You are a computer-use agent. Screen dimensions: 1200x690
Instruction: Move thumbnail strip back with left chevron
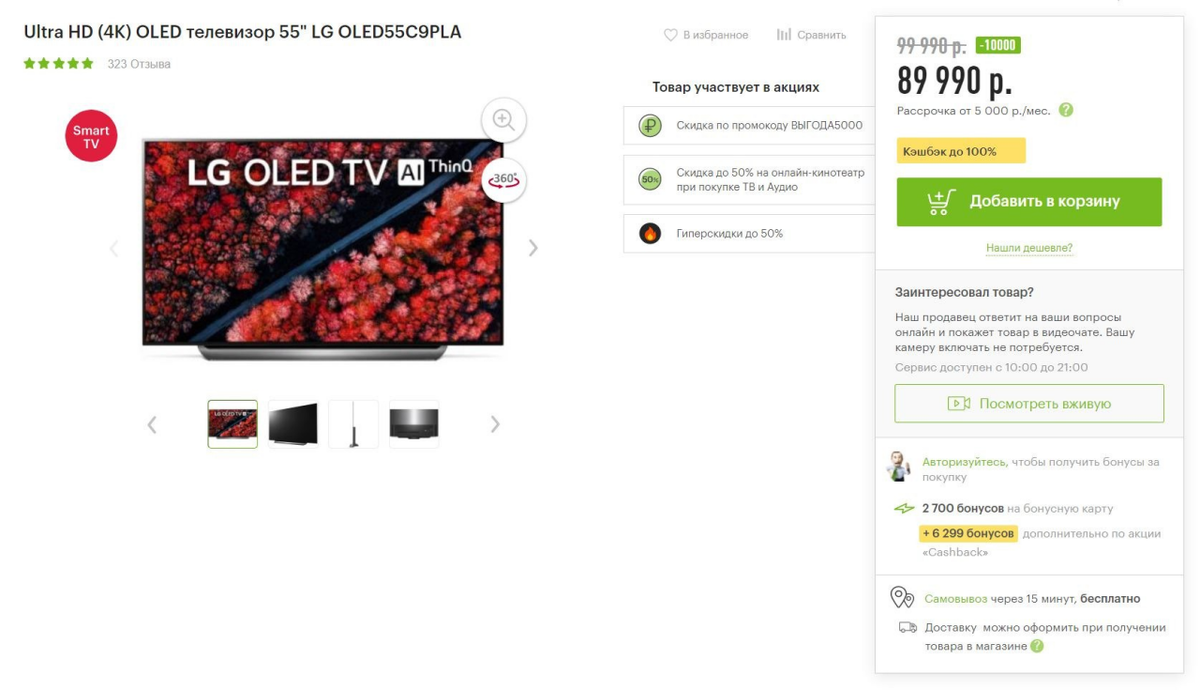(152, 424)
